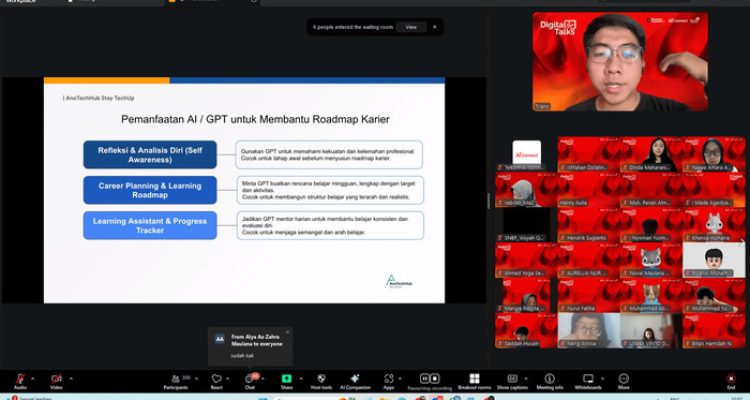Open the Participants panel
The width and height of the screenshot is (750, 400).
pos(176,381)
